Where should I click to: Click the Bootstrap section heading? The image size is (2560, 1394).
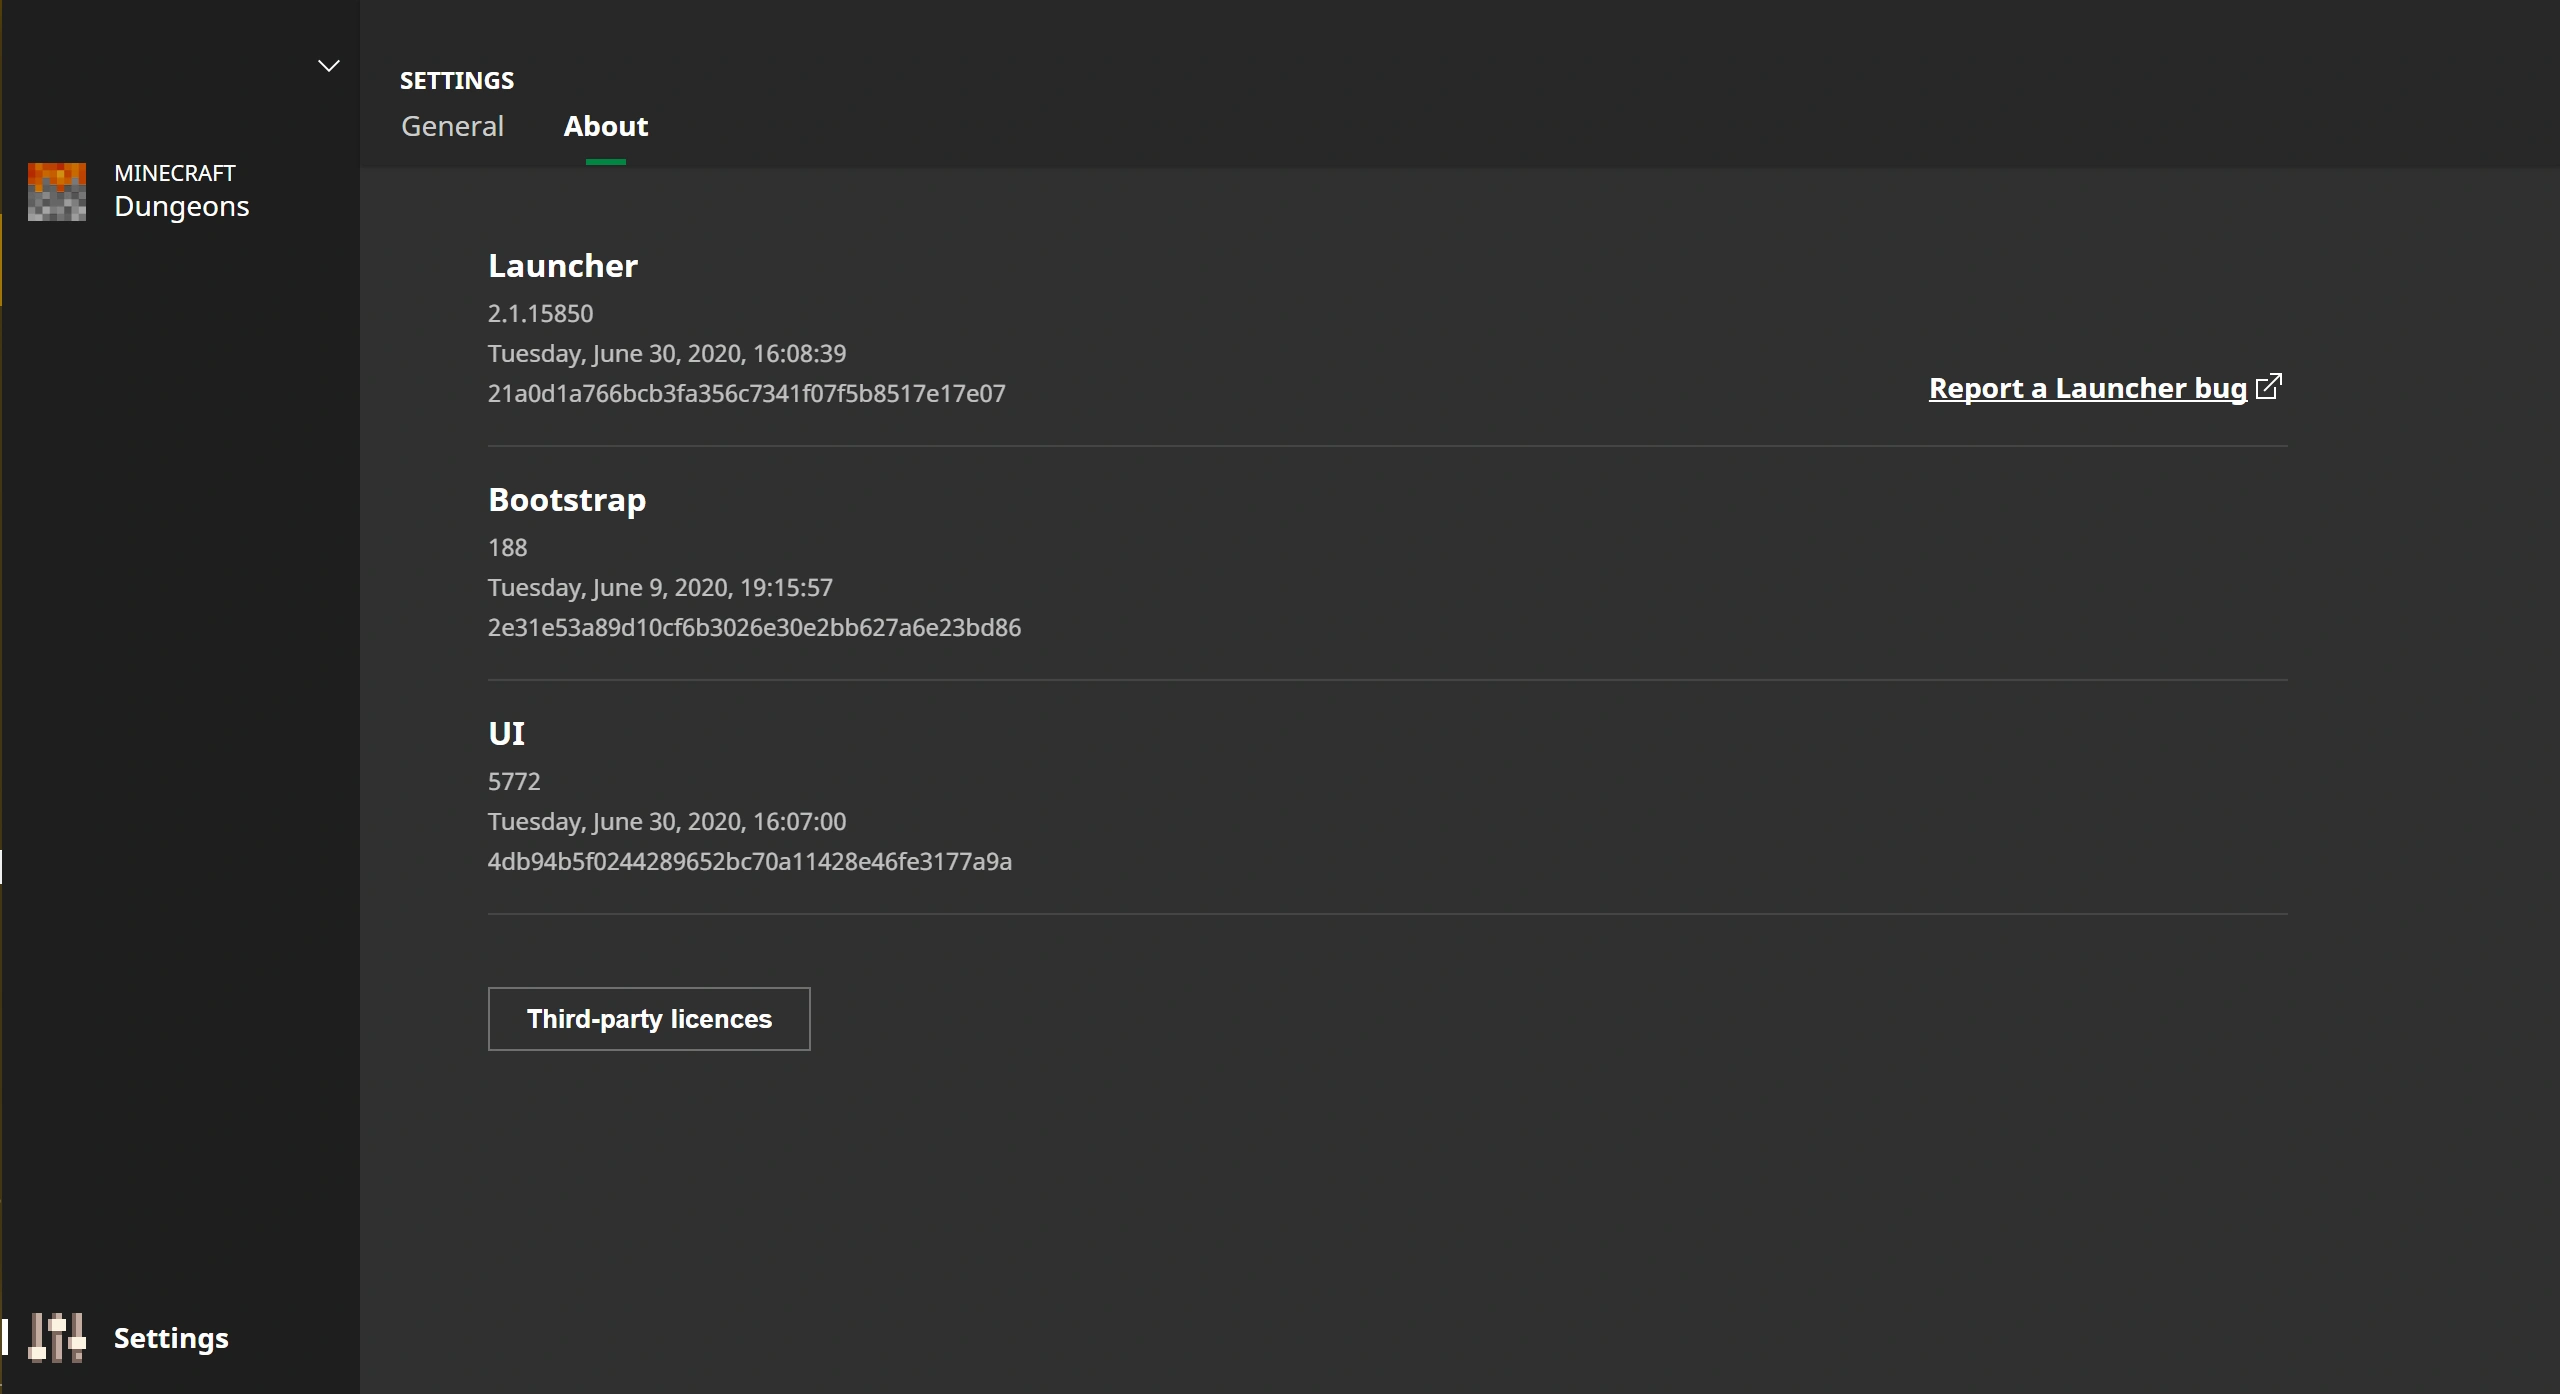(566, 500)
